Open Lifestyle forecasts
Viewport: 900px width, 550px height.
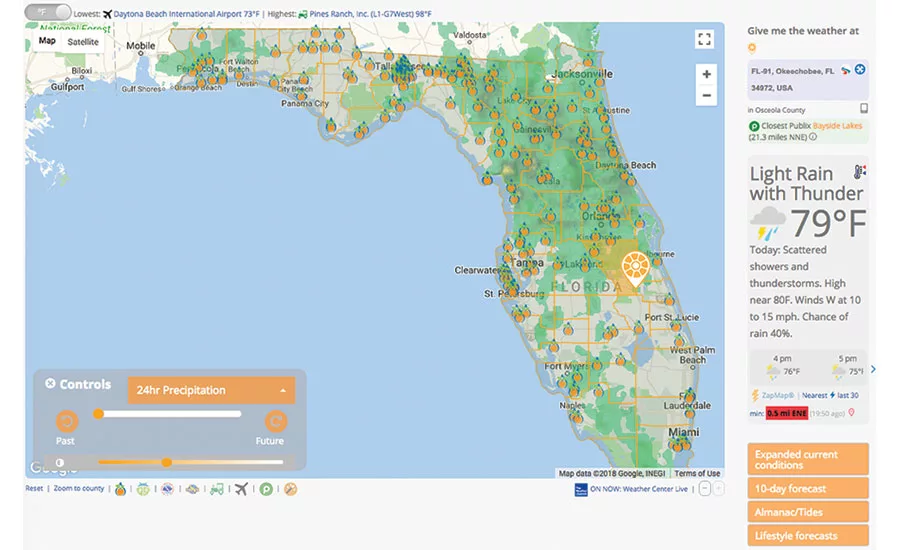point(808,536)
